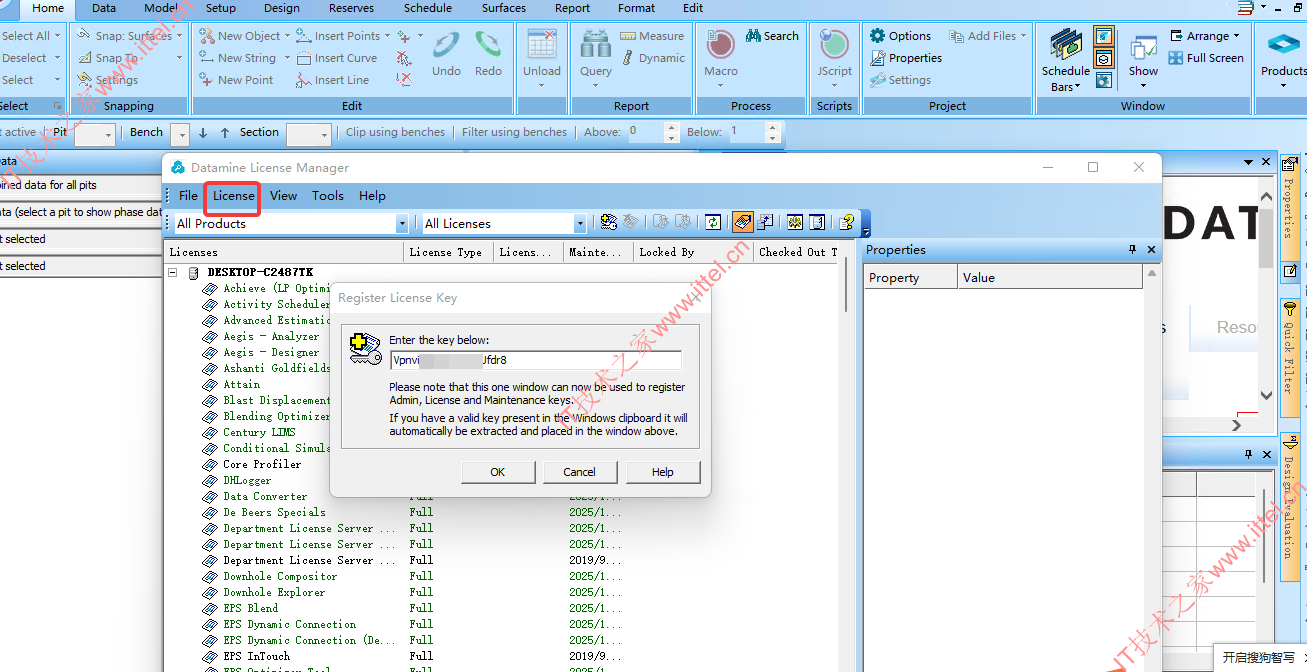Click the help icon in License Manager toolbar
Screen dimensions: 1307x672
click(847, 222)
